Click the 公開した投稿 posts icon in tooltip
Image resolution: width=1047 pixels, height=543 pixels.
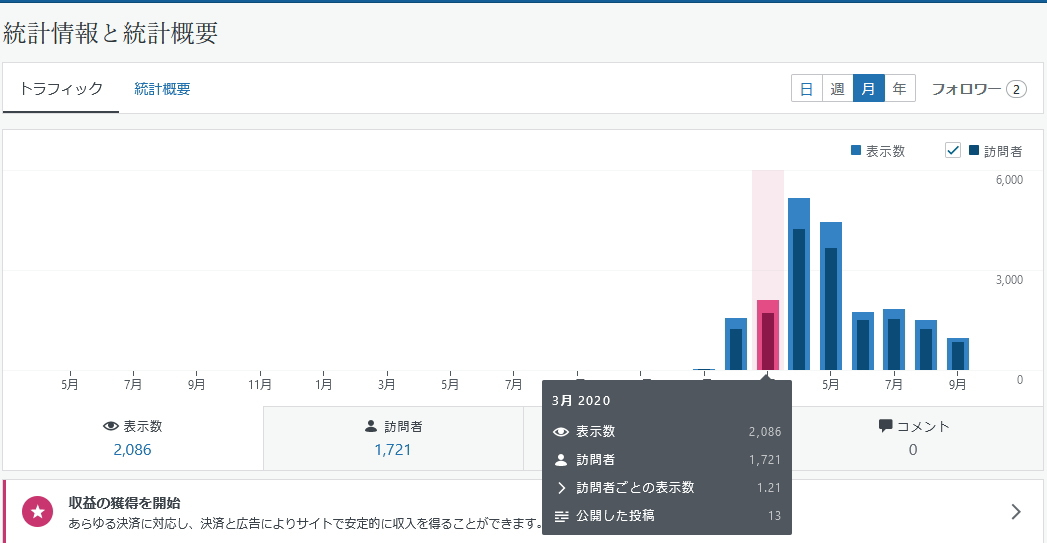click(561, 516)
